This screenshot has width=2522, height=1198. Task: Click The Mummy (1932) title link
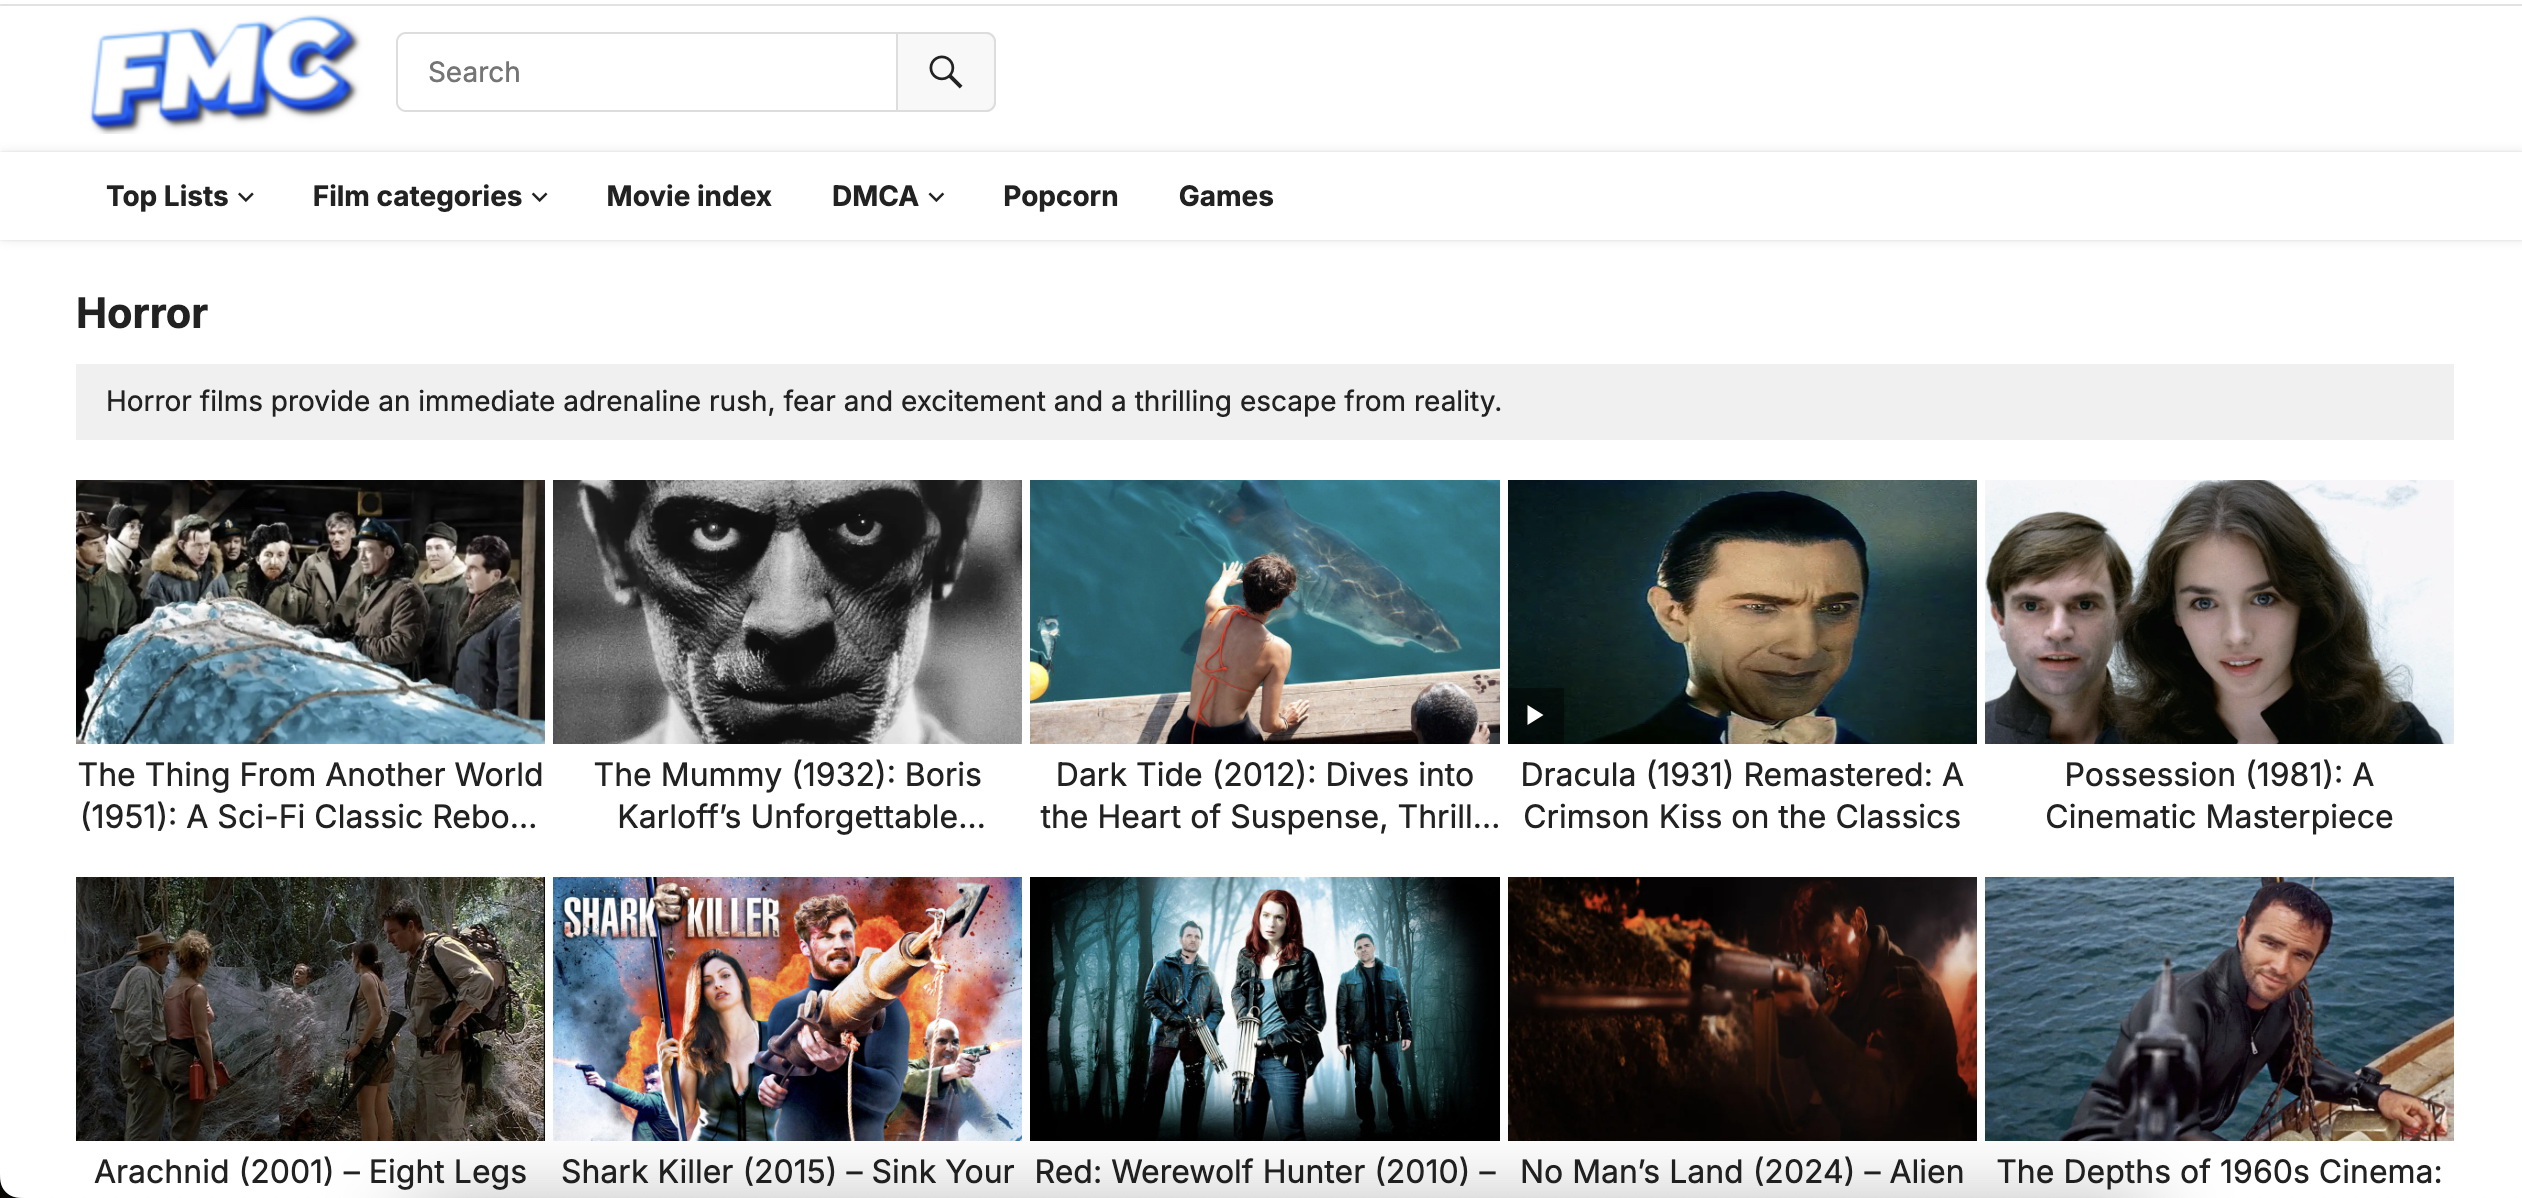pos(787,796)
